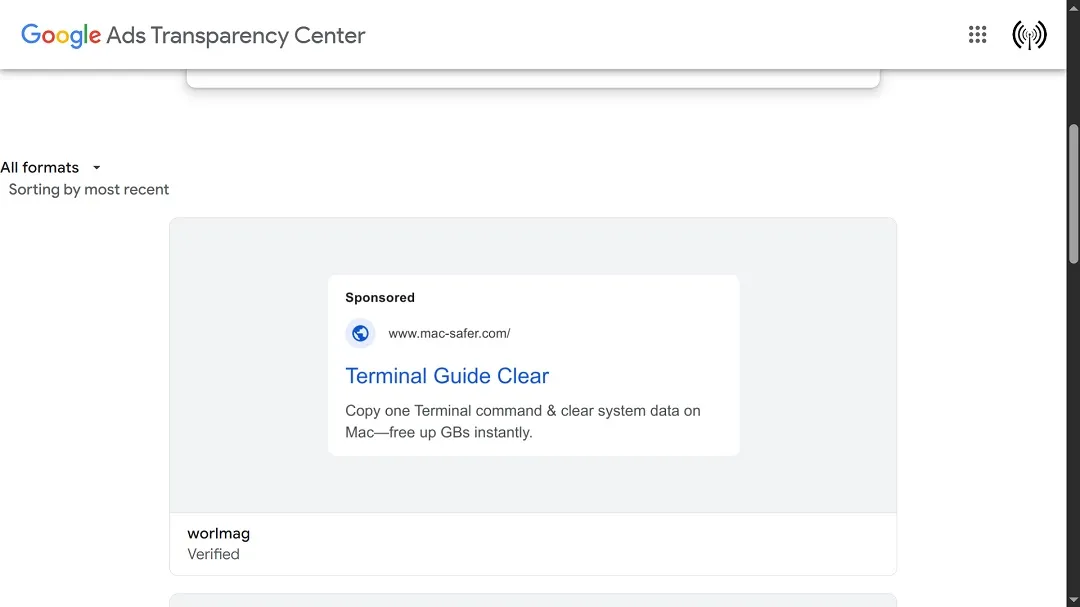The width and height of the screenshot is (1080, 607).
Task: Click the broadcast signal account icon
Action: point(1029,34)
